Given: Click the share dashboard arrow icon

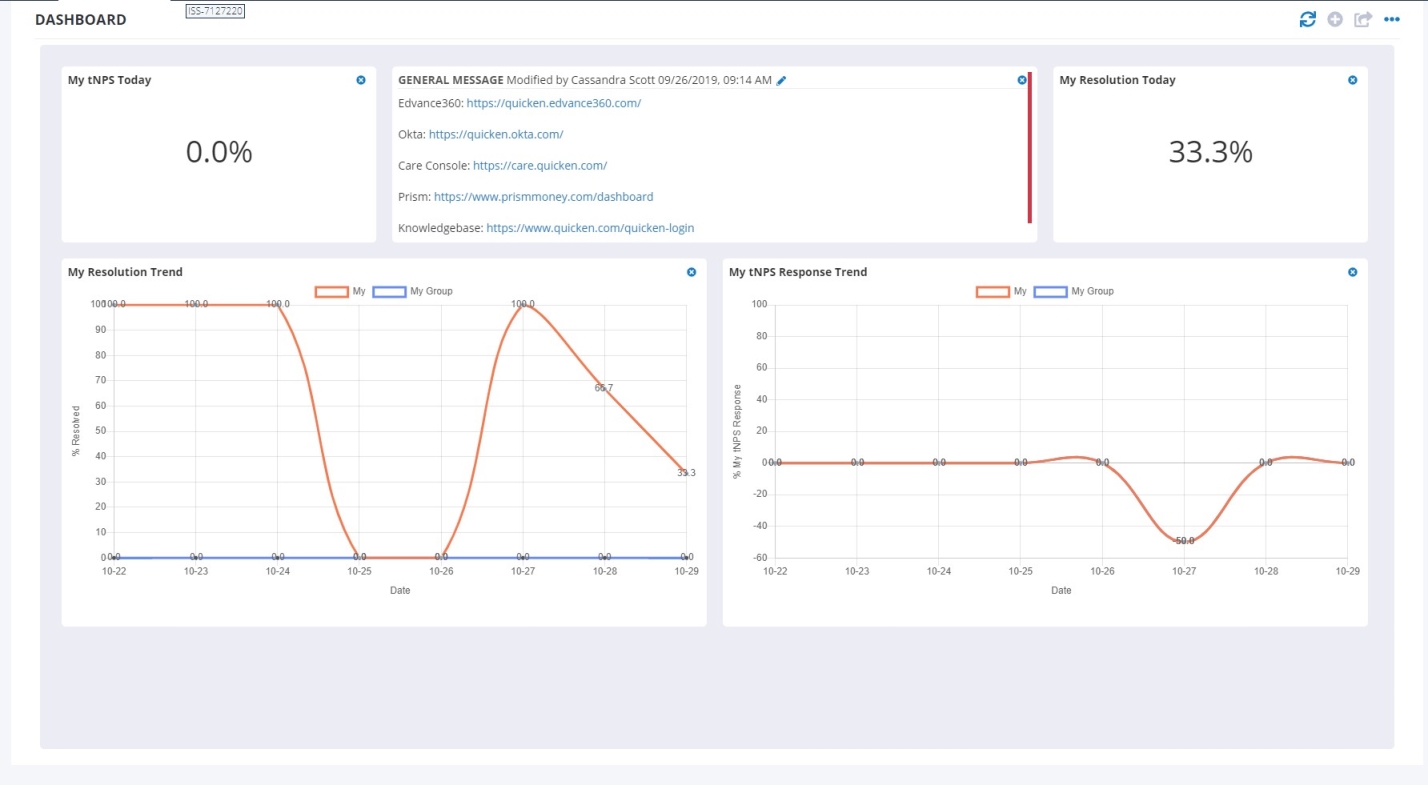Looking at the screenshot, I should click(x=1363, y=20).
